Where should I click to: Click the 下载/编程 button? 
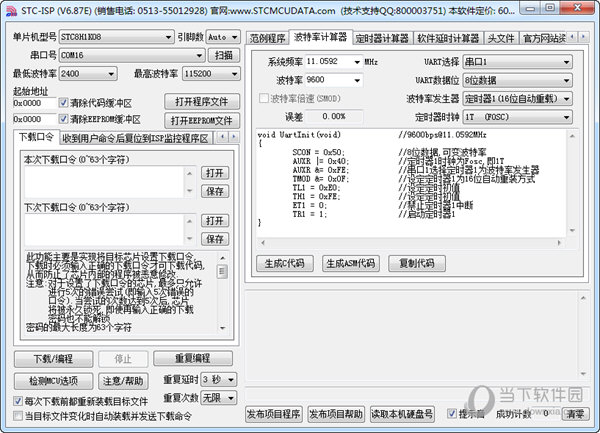pos(54,359)
